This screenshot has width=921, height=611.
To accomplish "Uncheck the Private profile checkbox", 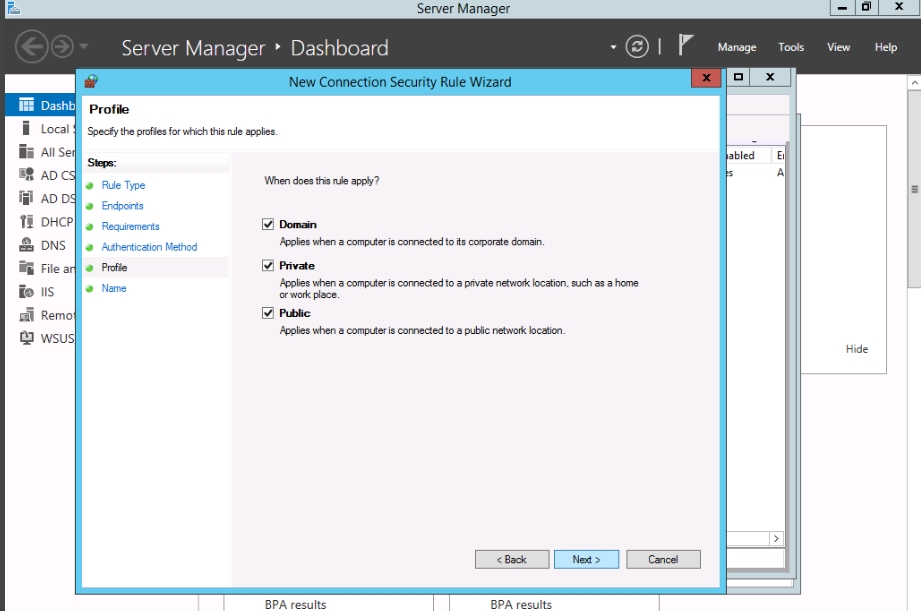I will (268, 266).
